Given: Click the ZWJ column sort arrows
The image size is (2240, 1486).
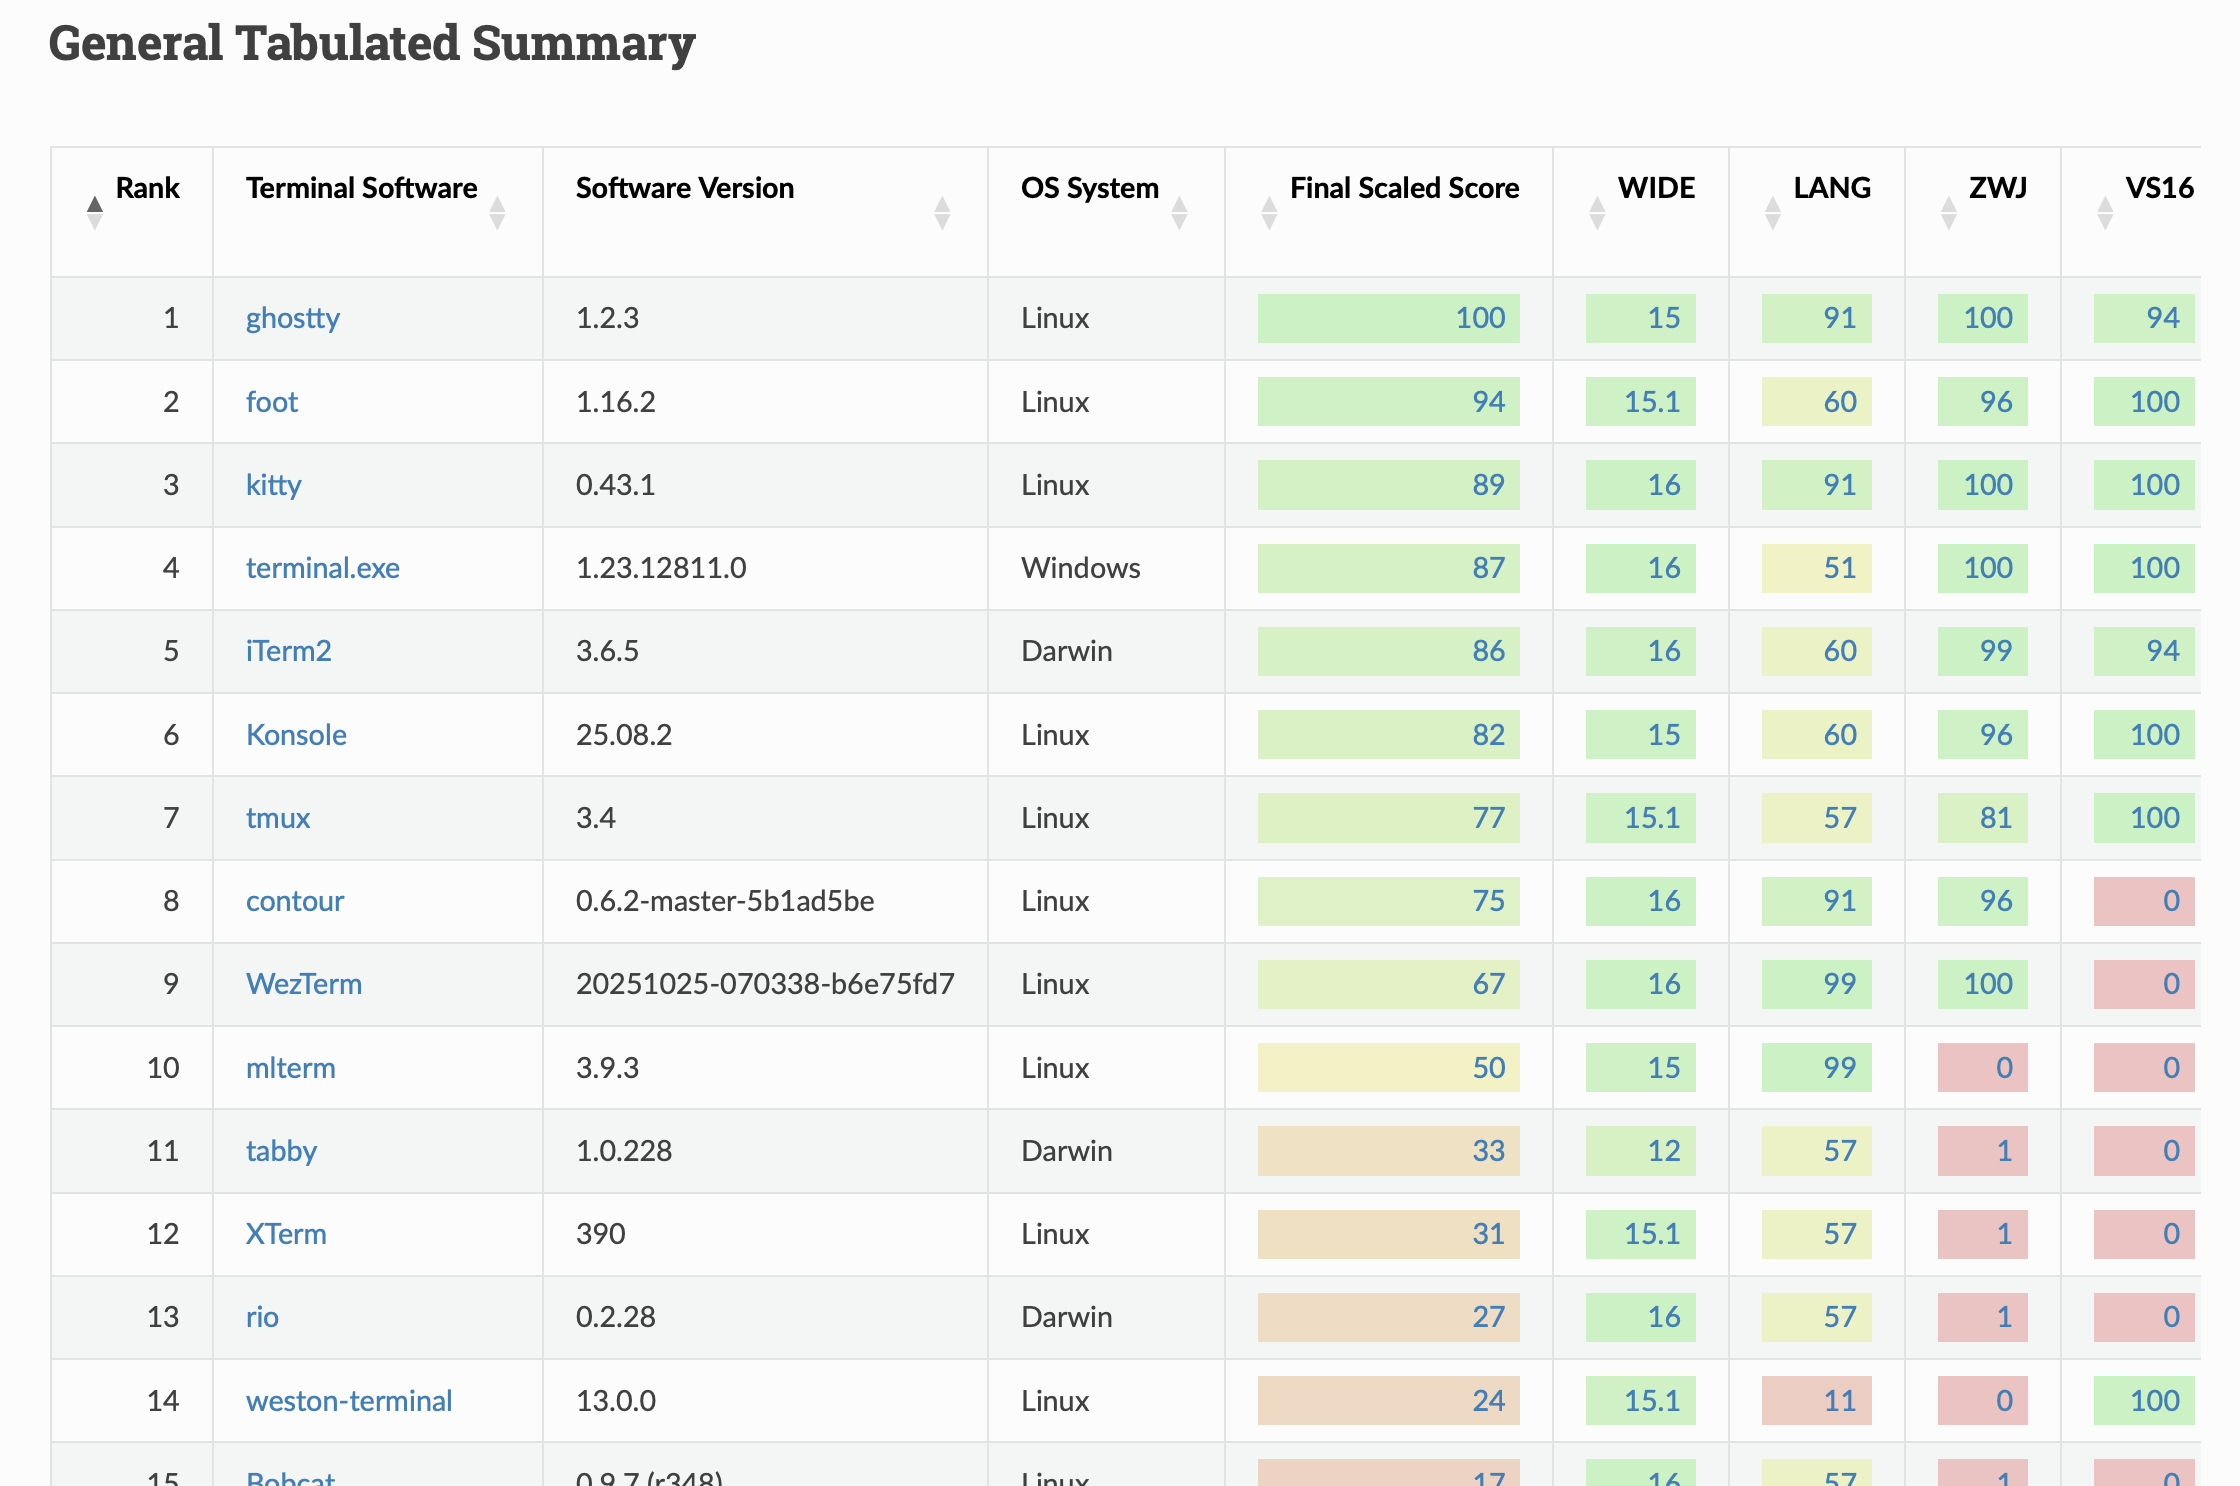Looking at the screenshot, I should click(1948, 212).
